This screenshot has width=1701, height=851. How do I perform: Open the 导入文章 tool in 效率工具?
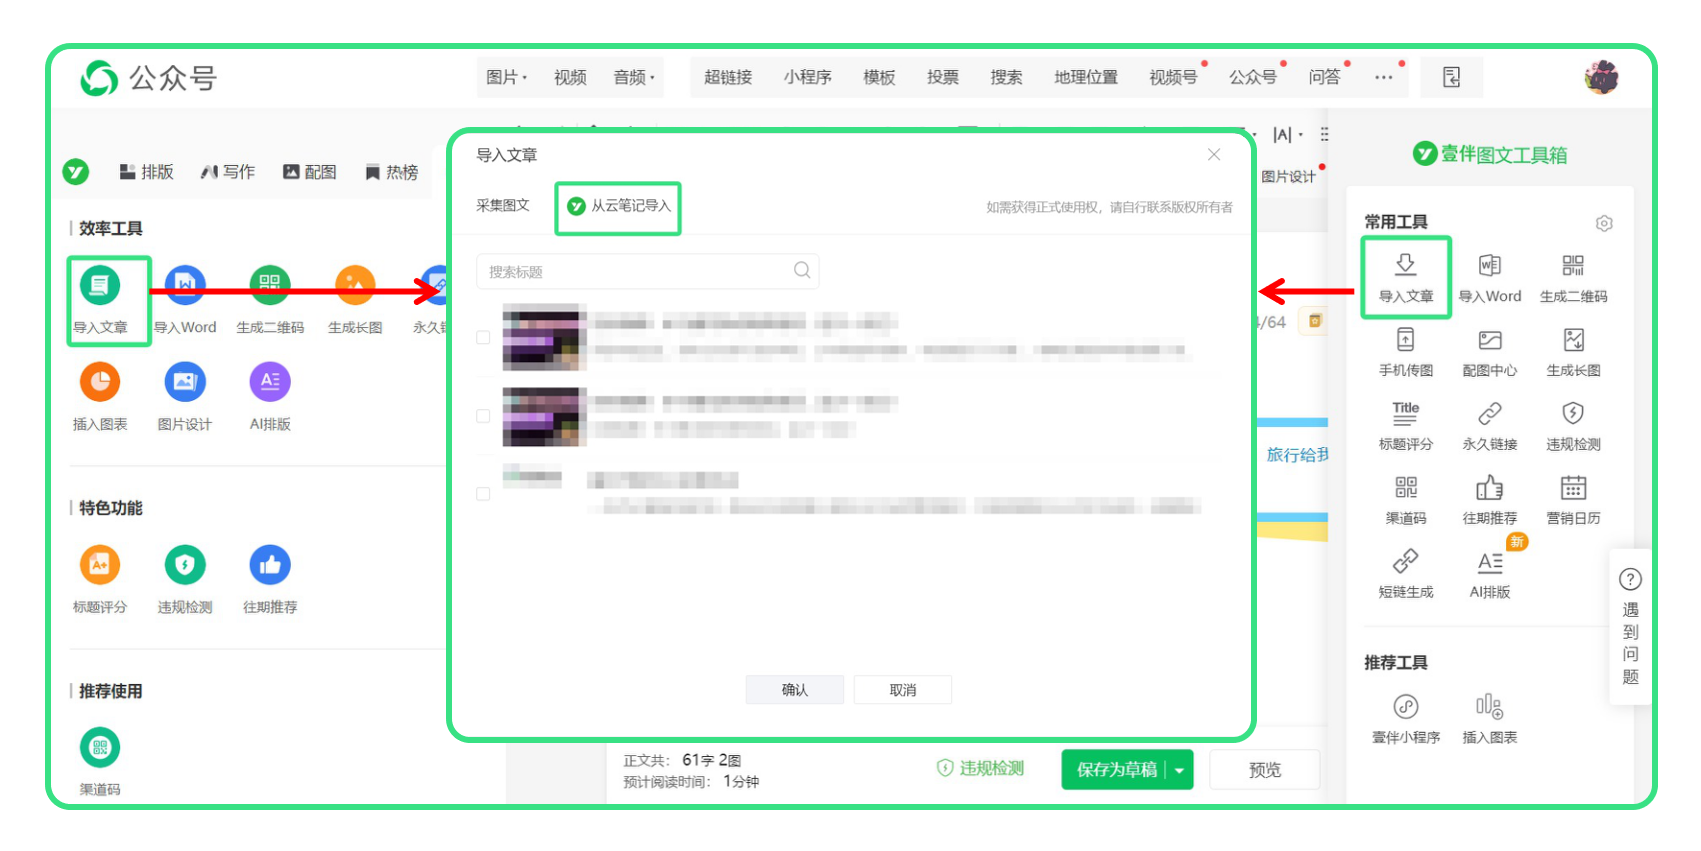(100, 301)
